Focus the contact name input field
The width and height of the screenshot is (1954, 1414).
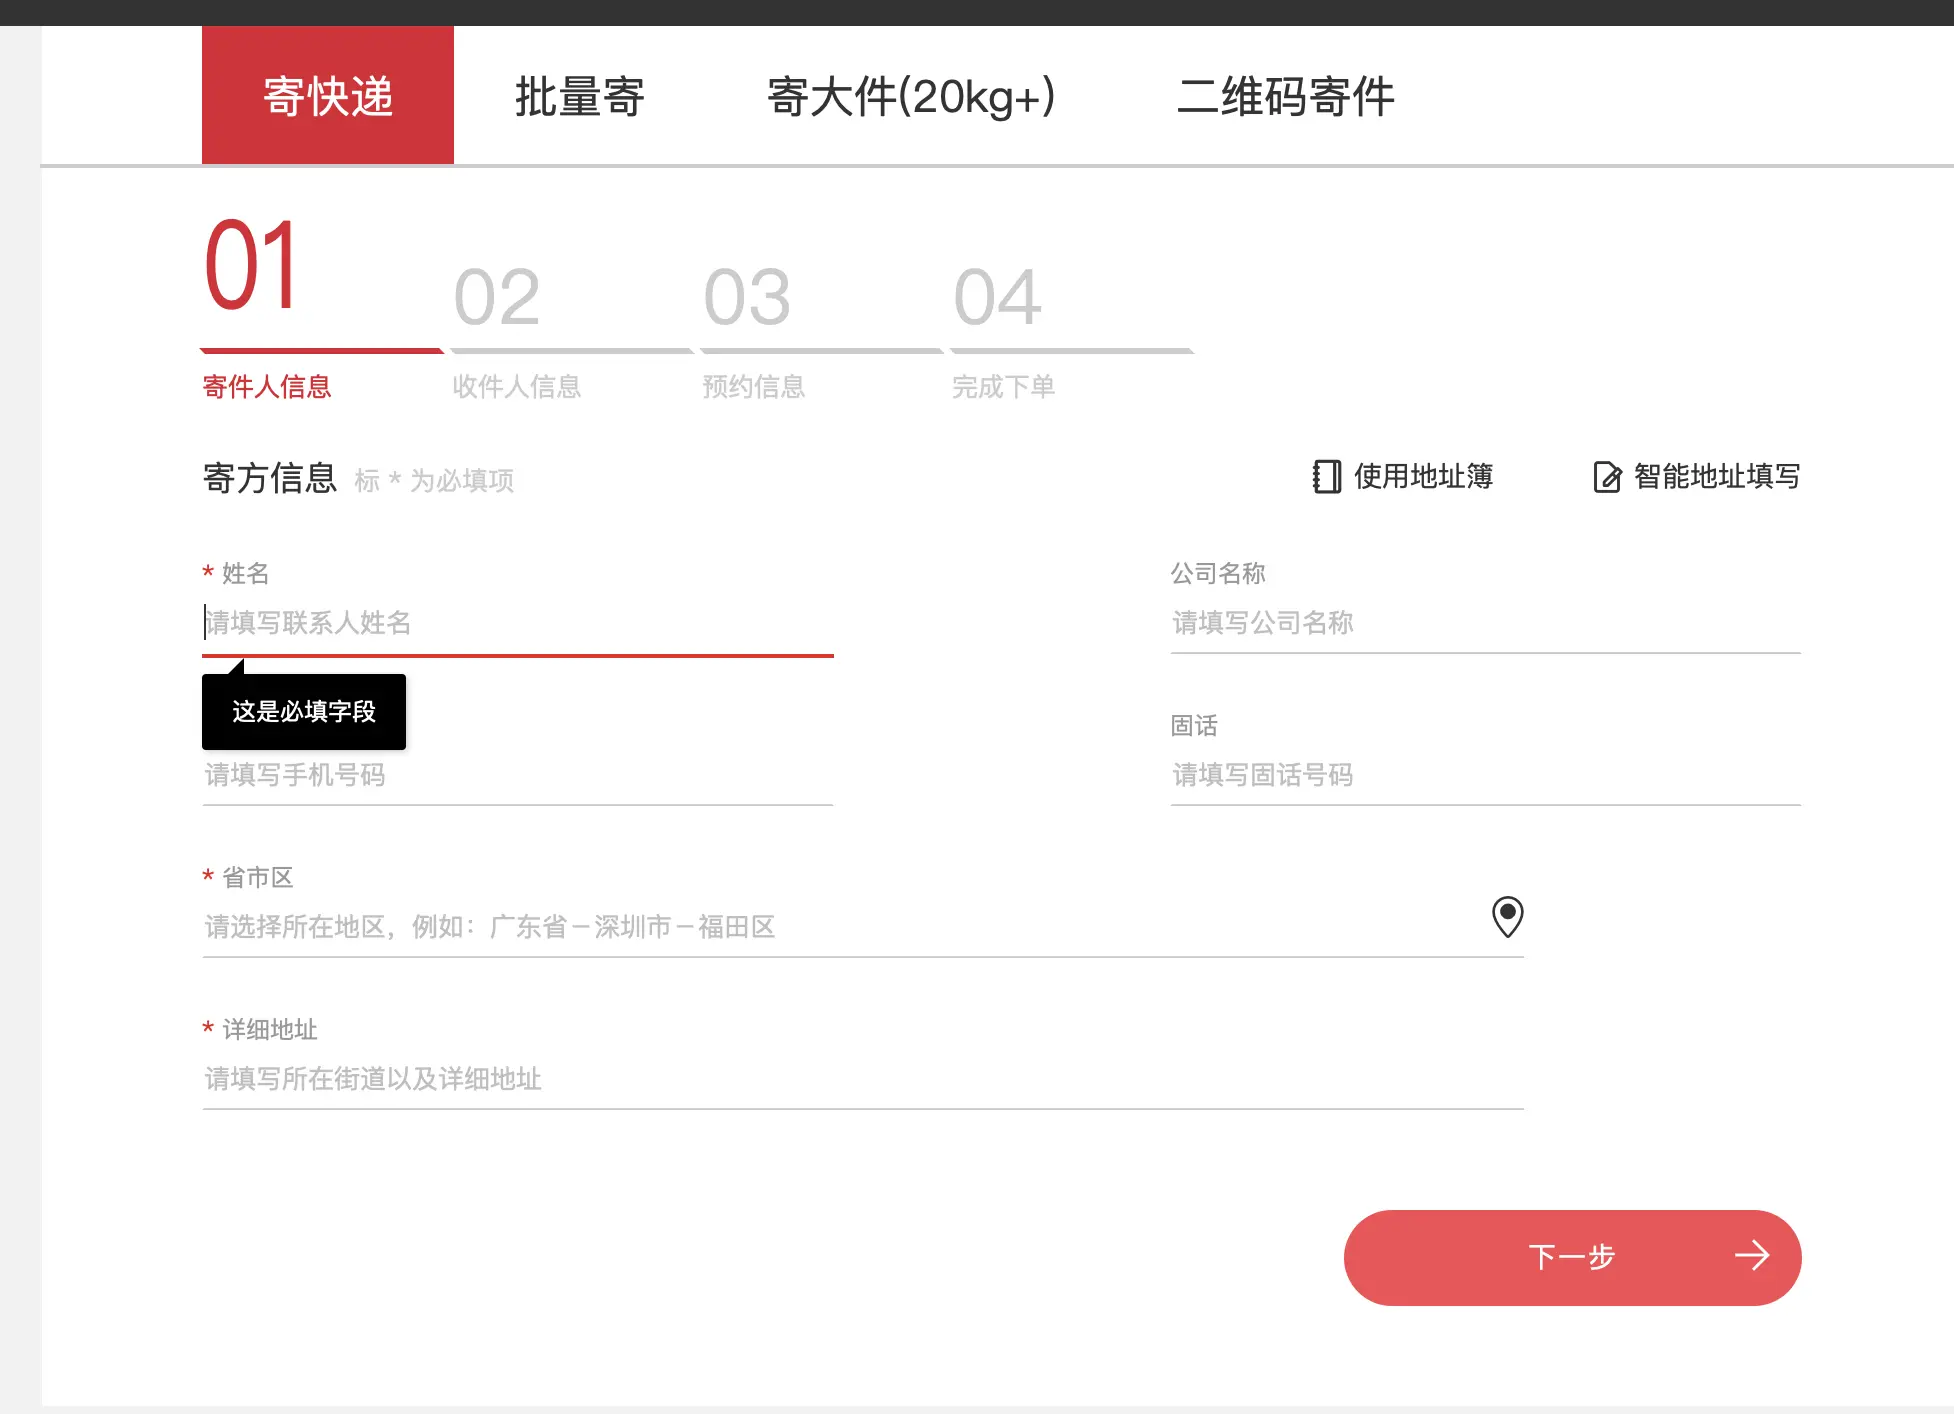tap(518, 624)
